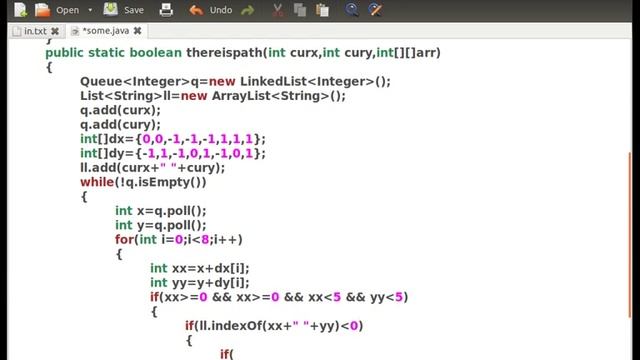Screen dimensions: 640x360
Task: Click the line List<String>ll=new ArrayList
Action: pos(213,96)
